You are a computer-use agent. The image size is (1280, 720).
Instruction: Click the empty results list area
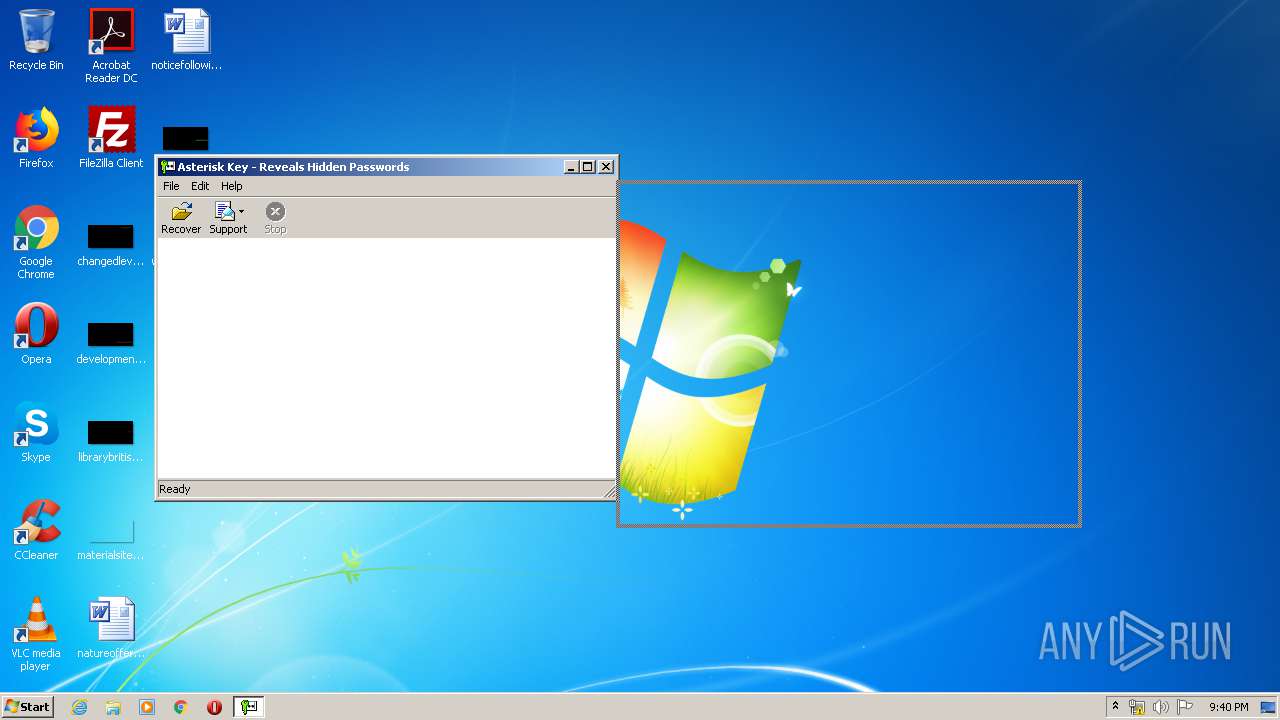pyautogui.click(x=386, y=358)
